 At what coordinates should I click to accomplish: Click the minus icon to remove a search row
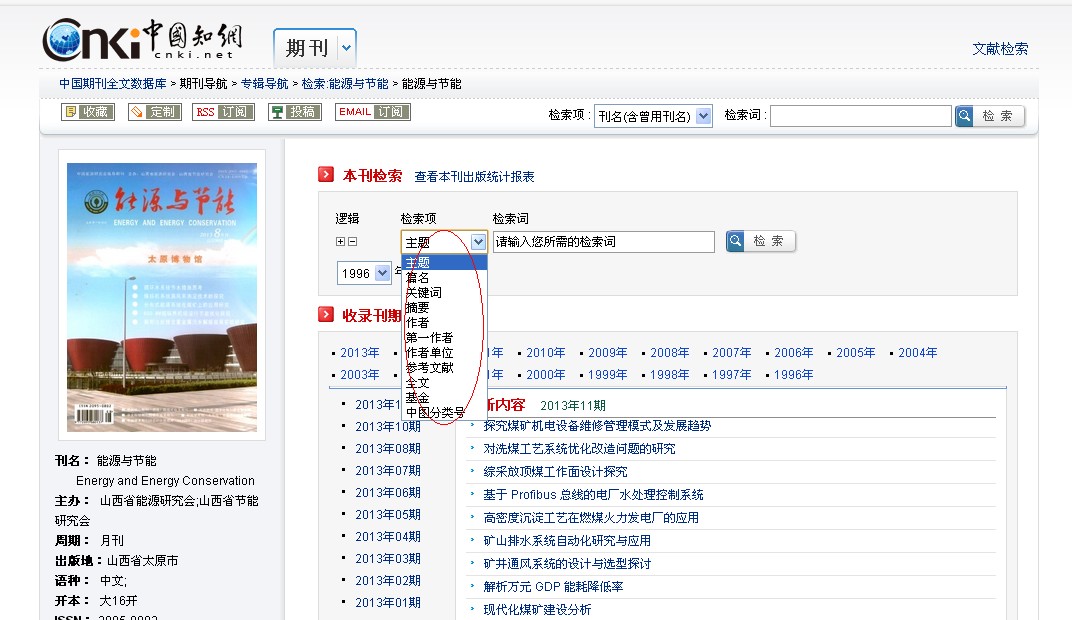point(352,241)
